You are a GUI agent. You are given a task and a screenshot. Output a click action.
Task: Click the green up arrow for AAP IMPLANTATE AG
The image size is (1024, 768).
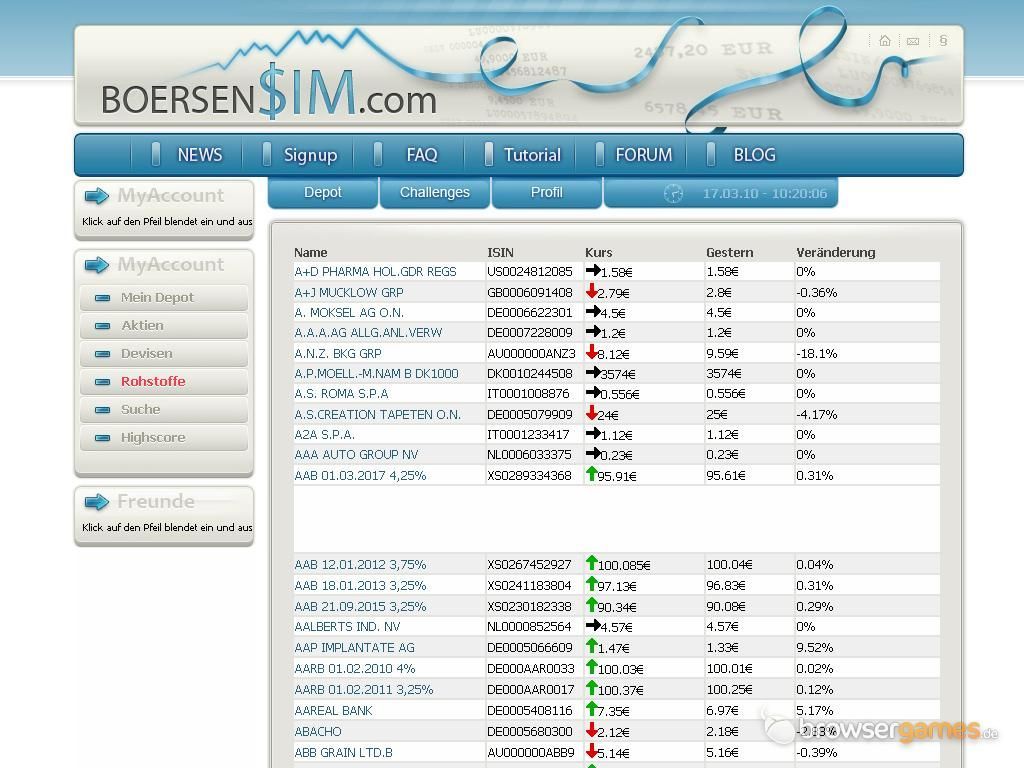click(592, 646)
